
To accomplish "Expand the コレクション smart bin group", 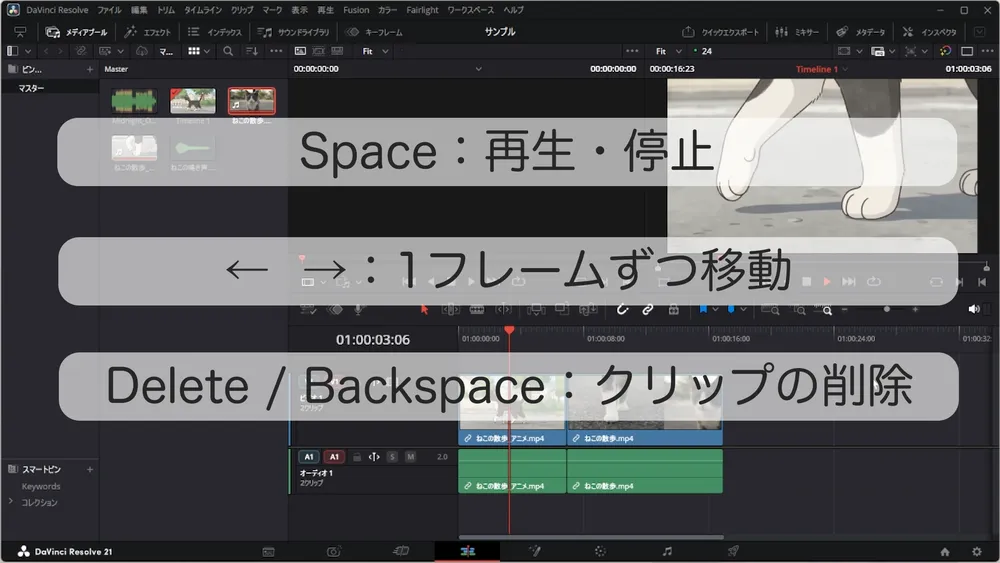I will point(11,502).
